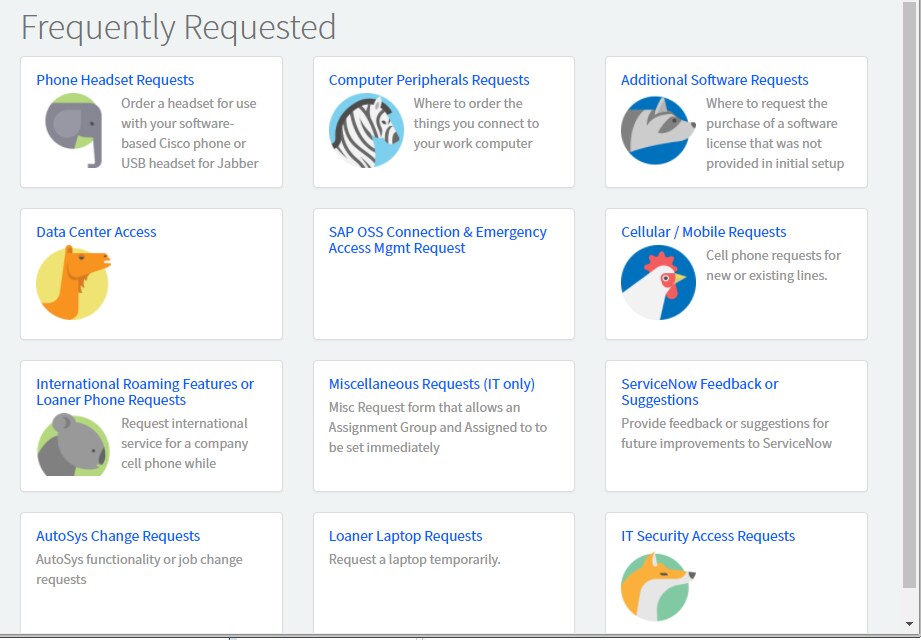
Task: Click the vertical scrollbar thumb
Action: (x=909, y=294)
